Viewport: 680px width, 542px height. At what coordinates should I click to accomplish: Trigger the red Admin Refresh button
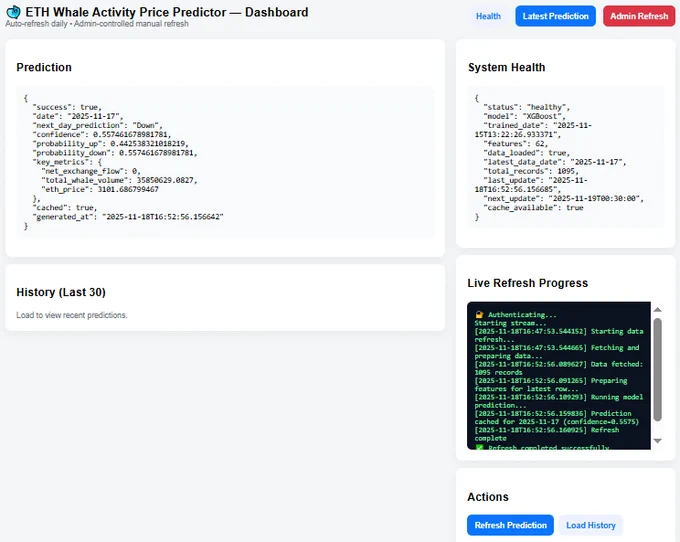click(x=639, y=16)
